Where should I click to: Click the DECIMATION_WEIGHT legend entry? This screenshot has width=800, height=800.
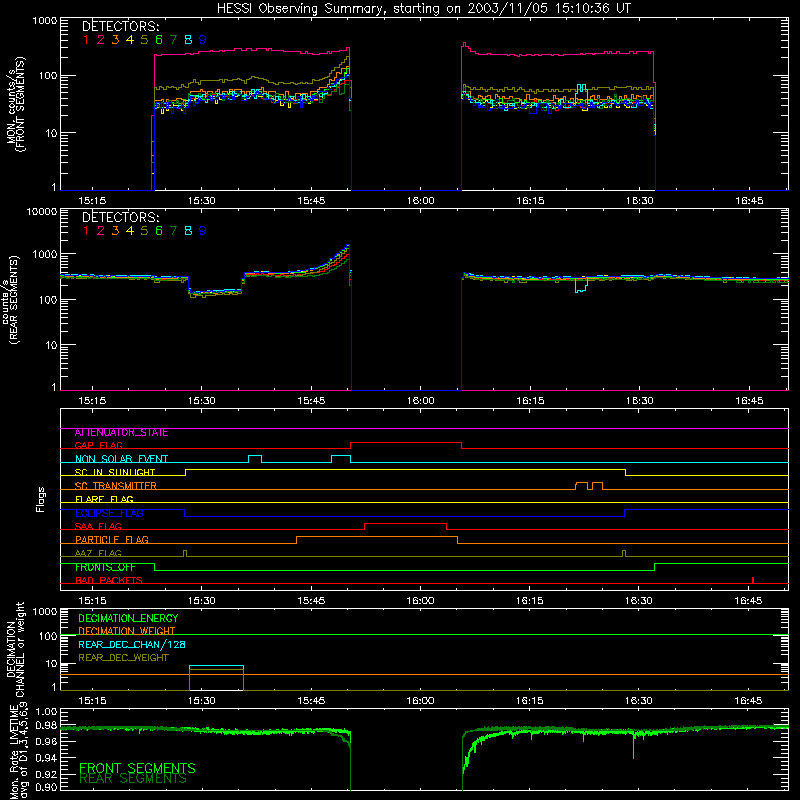tap(127, 632)
